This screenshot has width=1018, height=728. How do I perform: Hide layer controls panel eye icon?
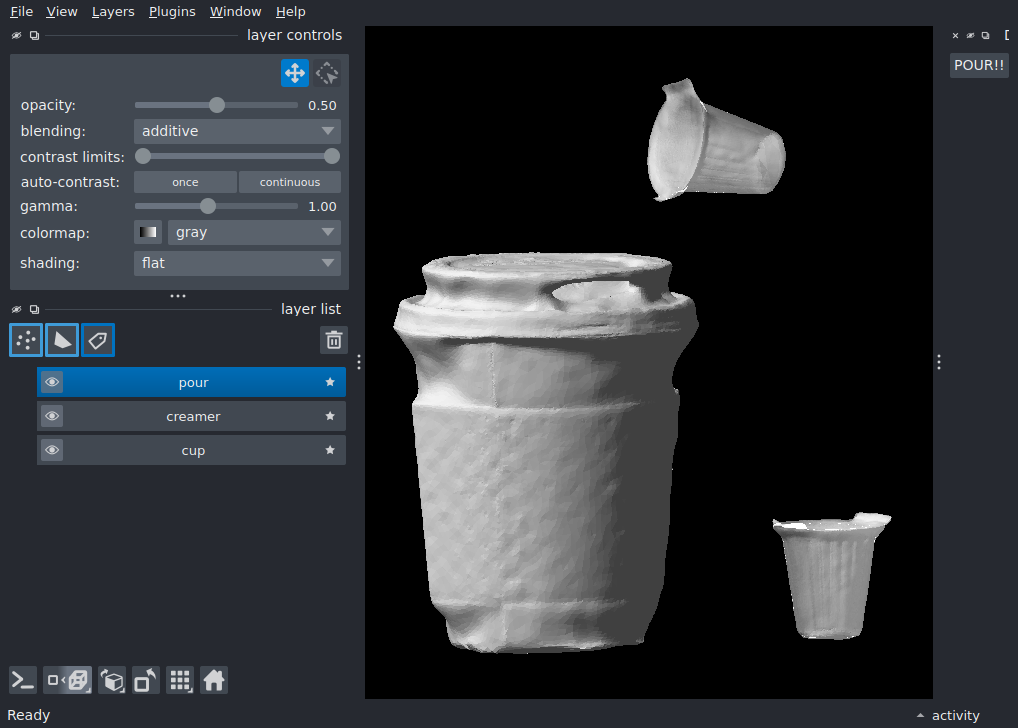(17, 36)
